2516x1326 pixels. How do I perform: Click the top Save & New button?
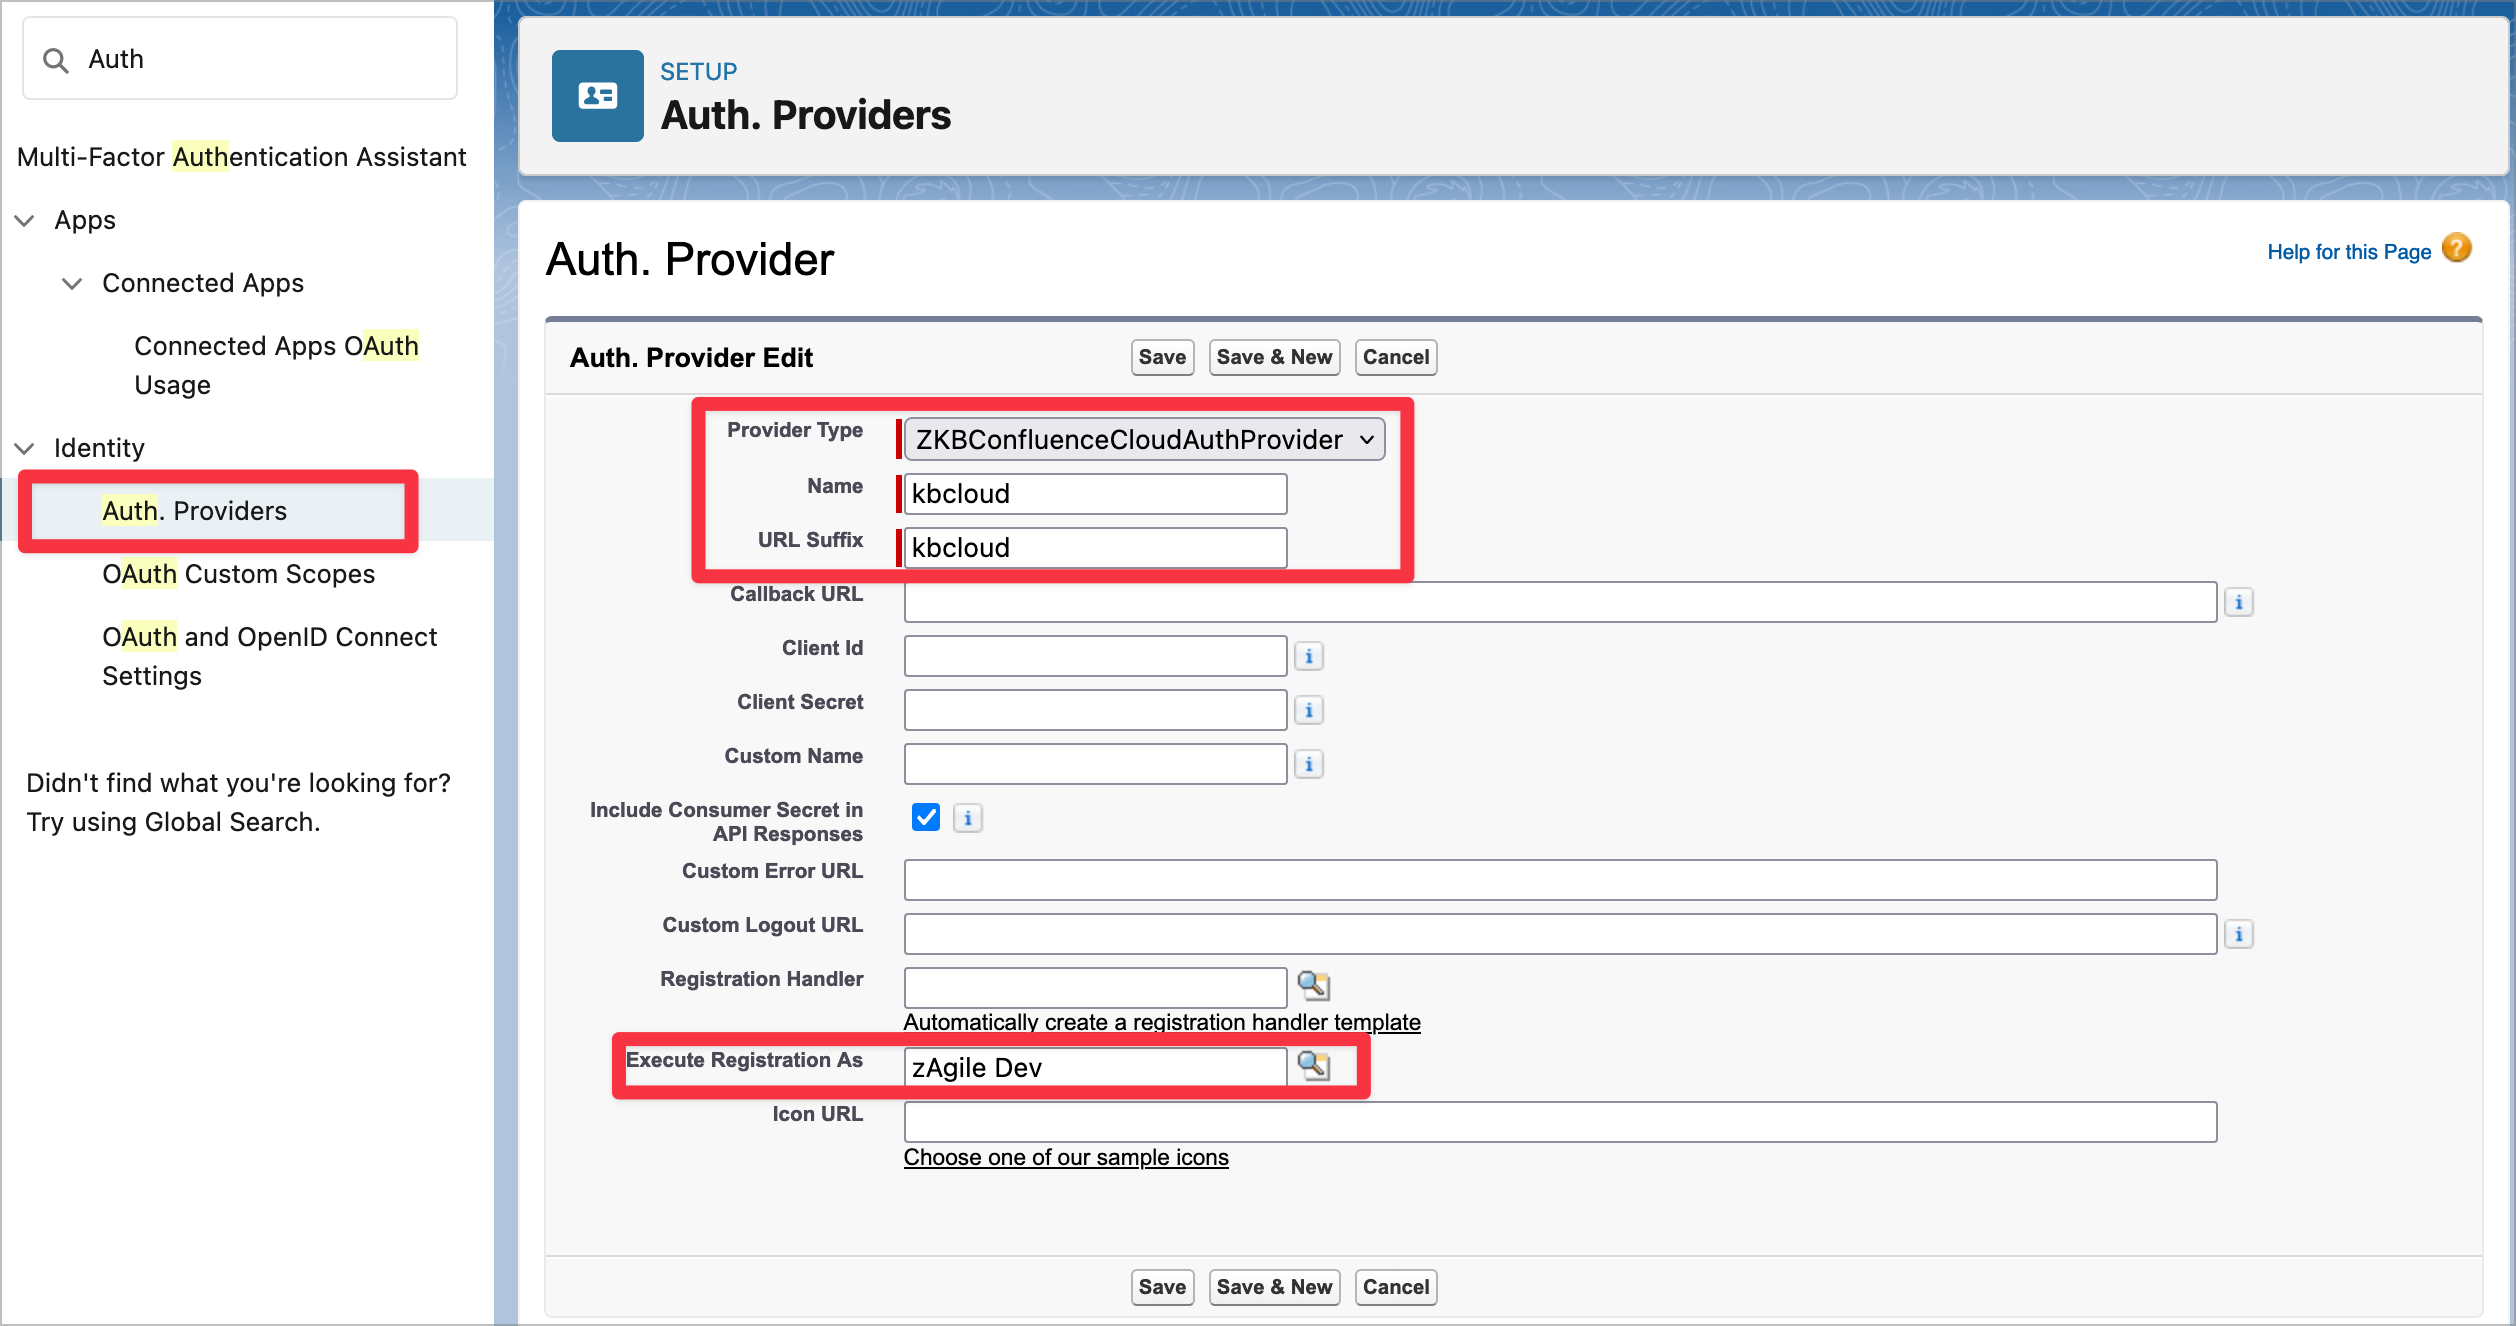pyautogui.click(x=1273, y=357)
